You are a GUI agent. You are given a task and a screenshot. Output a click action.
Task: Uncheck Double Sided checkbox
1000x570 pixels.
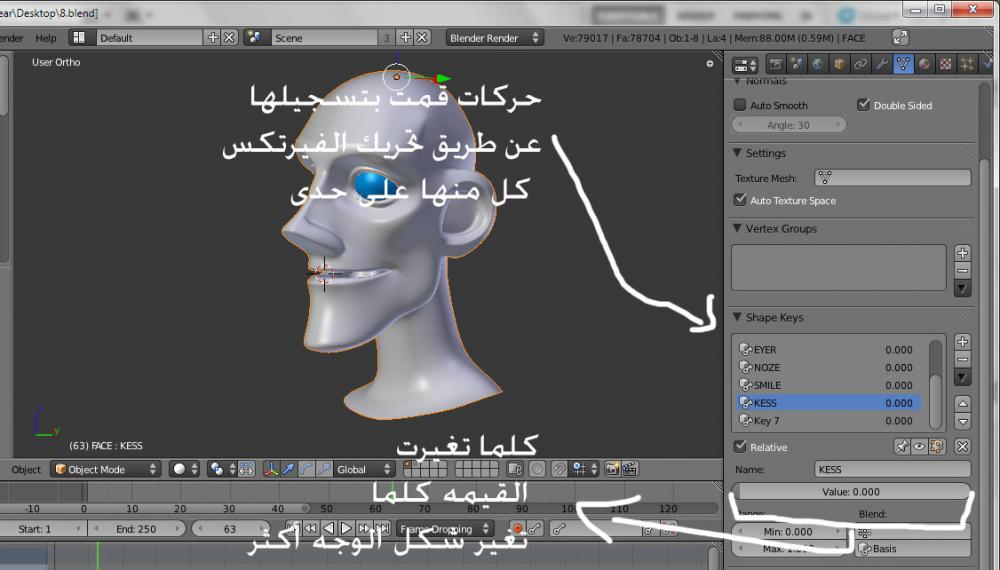[864, 105]
